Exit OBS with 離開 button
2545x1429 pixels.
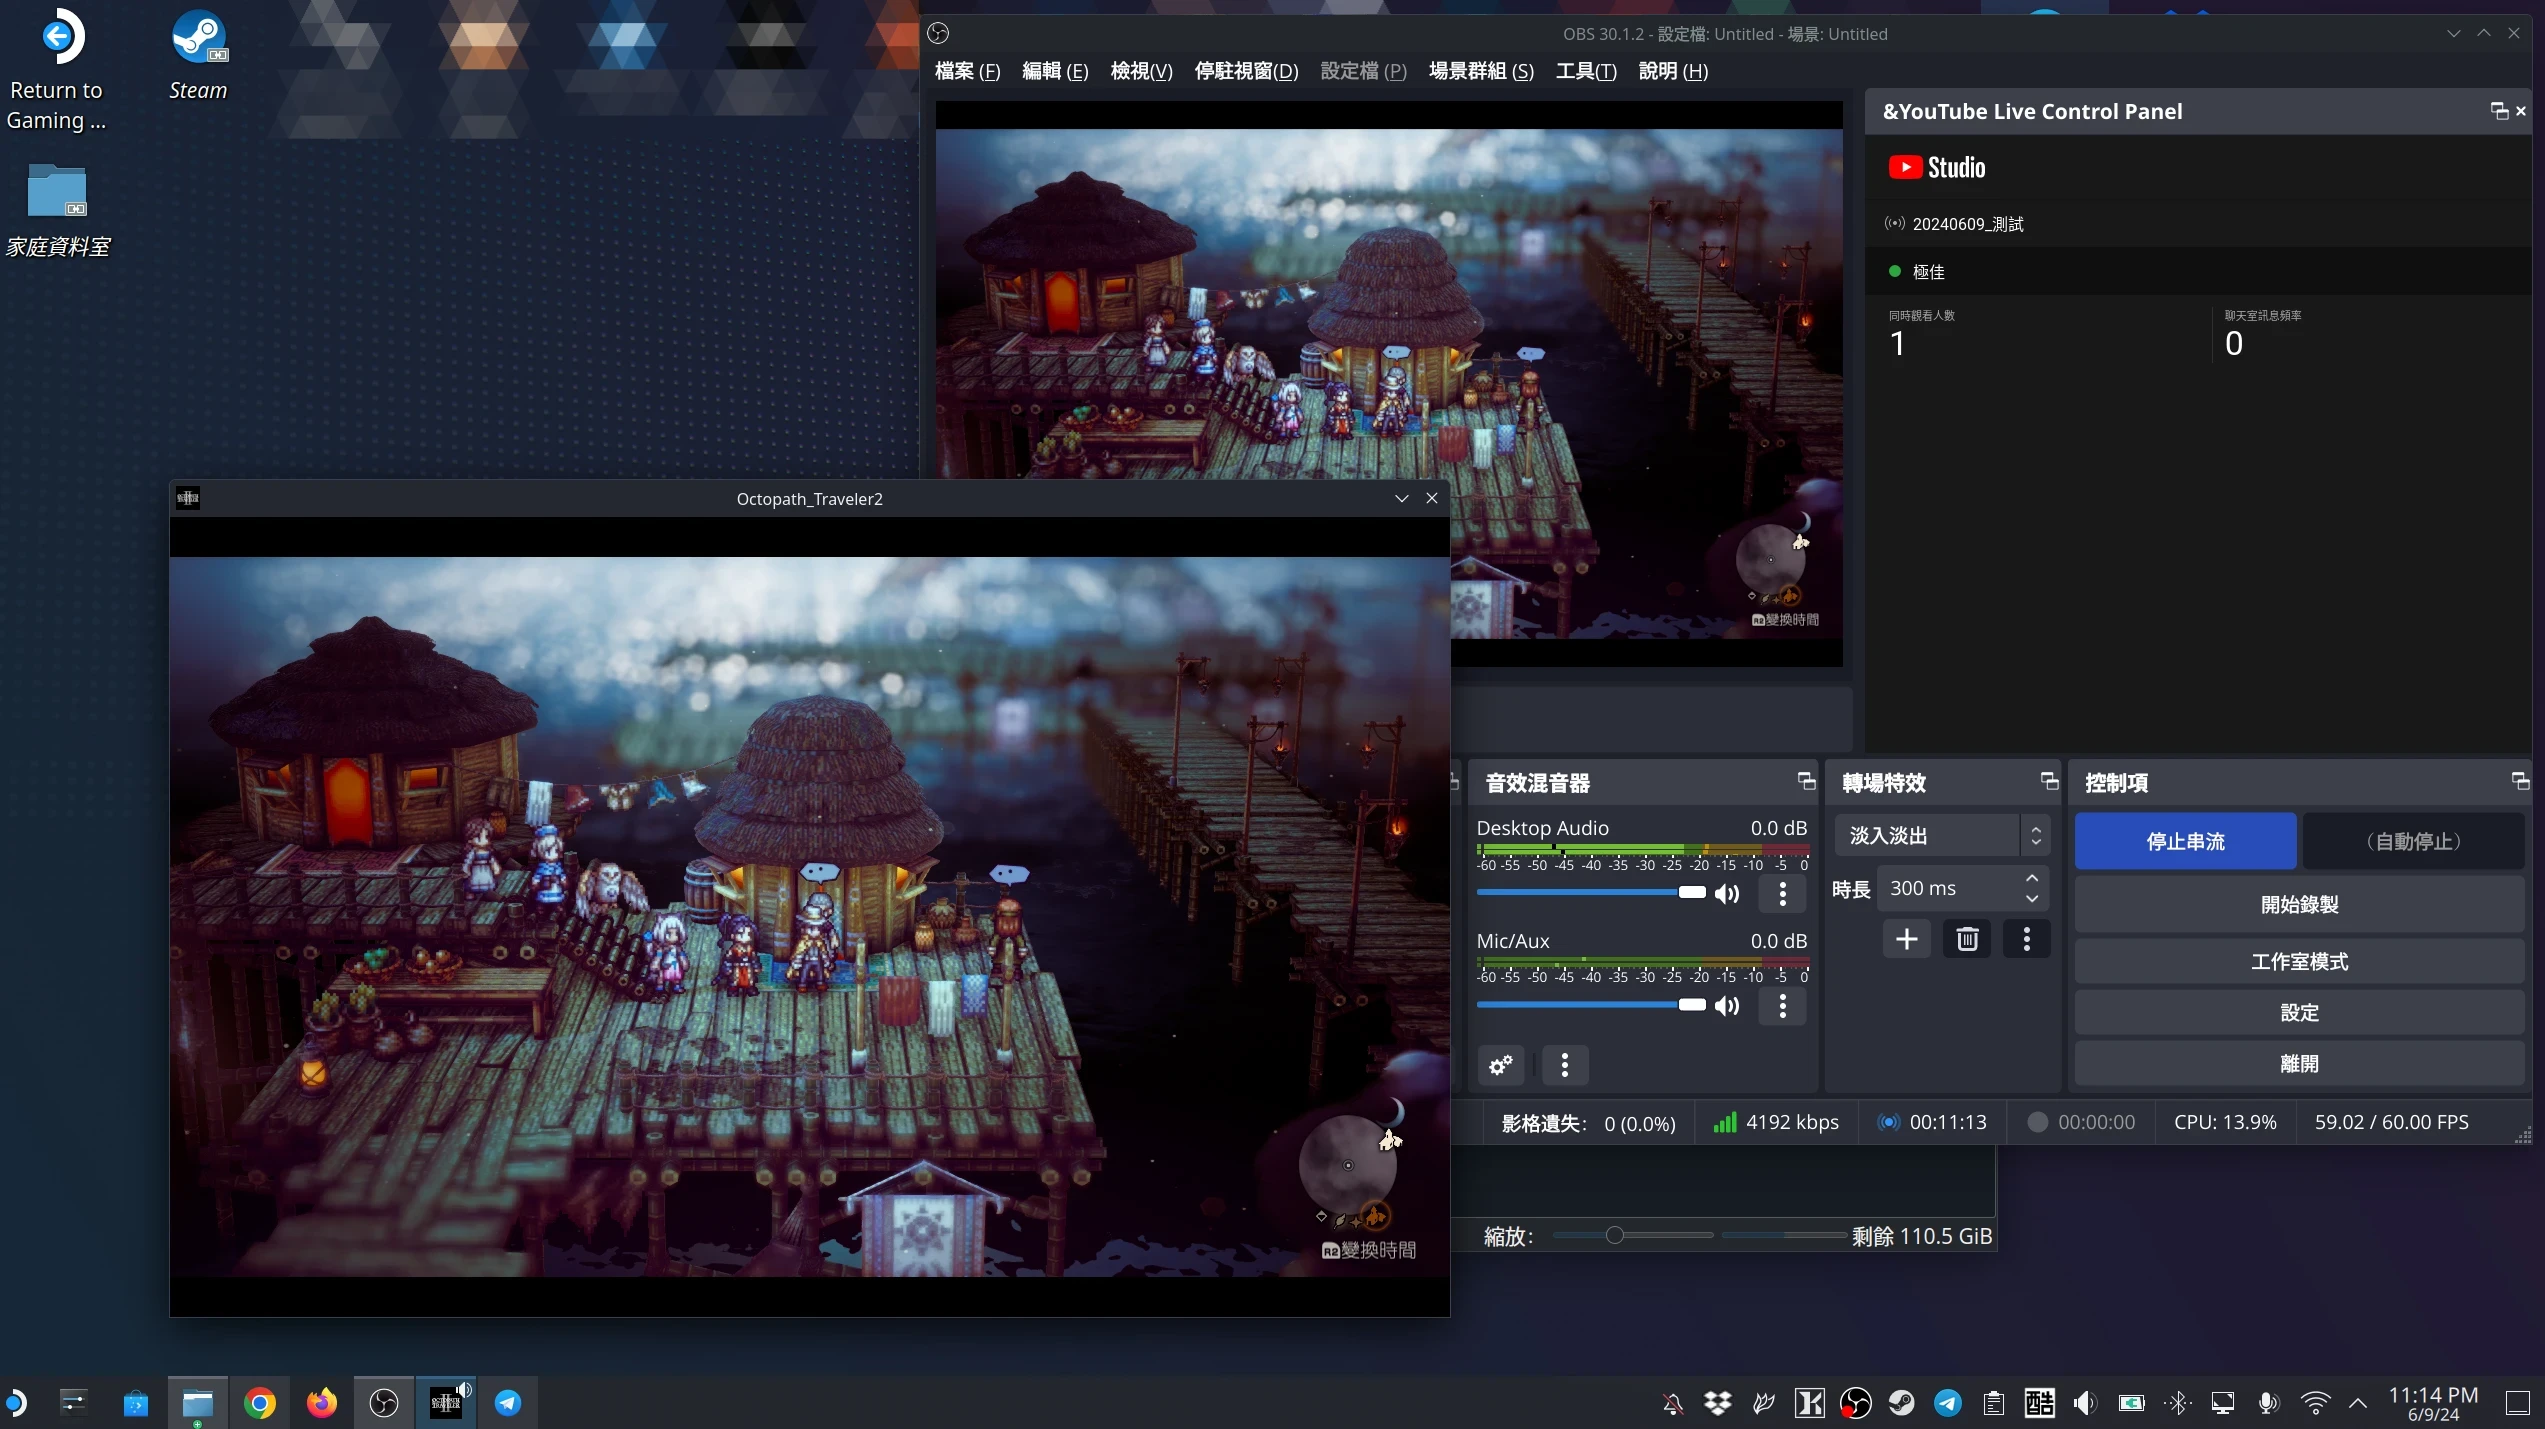coord(2299,1063)
